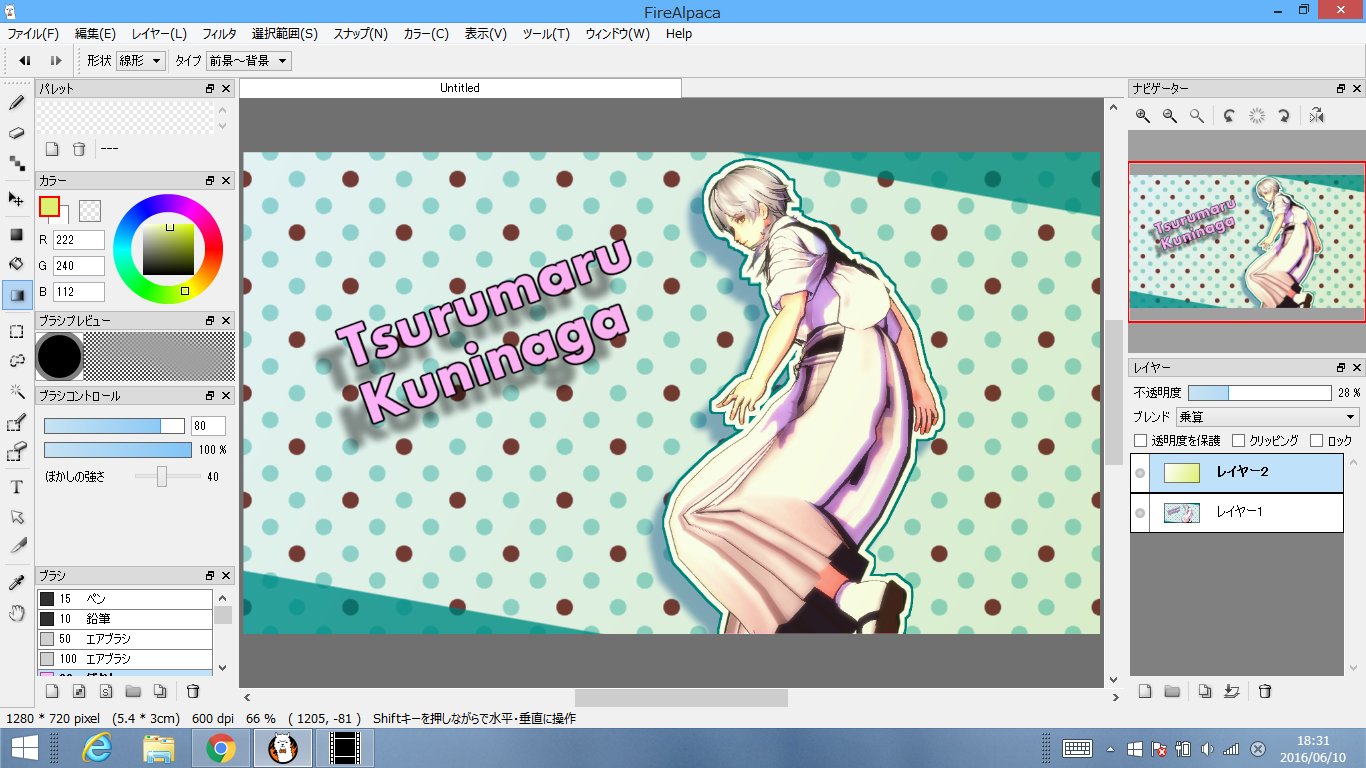Open the 選択範囲(S) menu

[285, 34]
